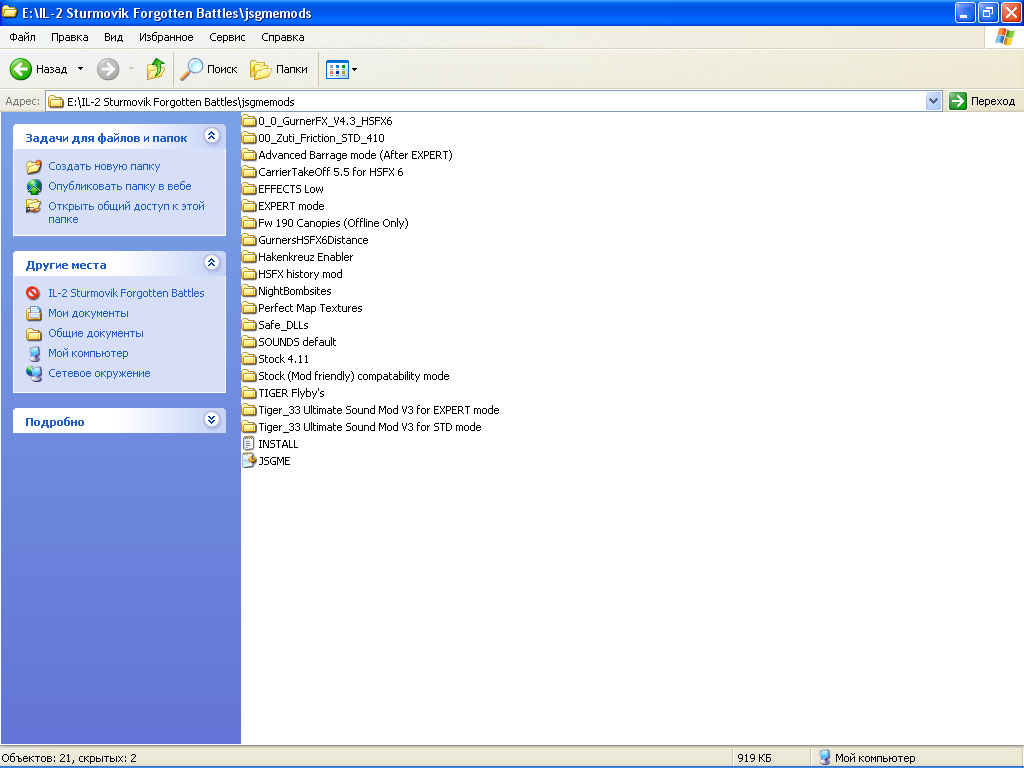Click inside the address bar path field

[486, 101]
